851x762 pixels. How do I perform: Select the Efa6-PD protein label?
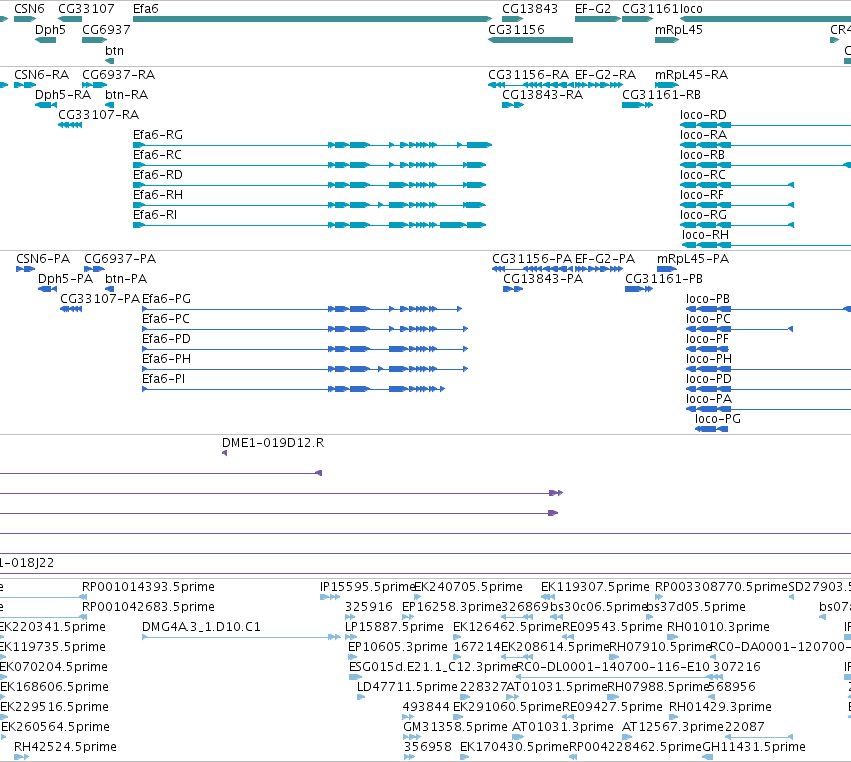(167, 339)
